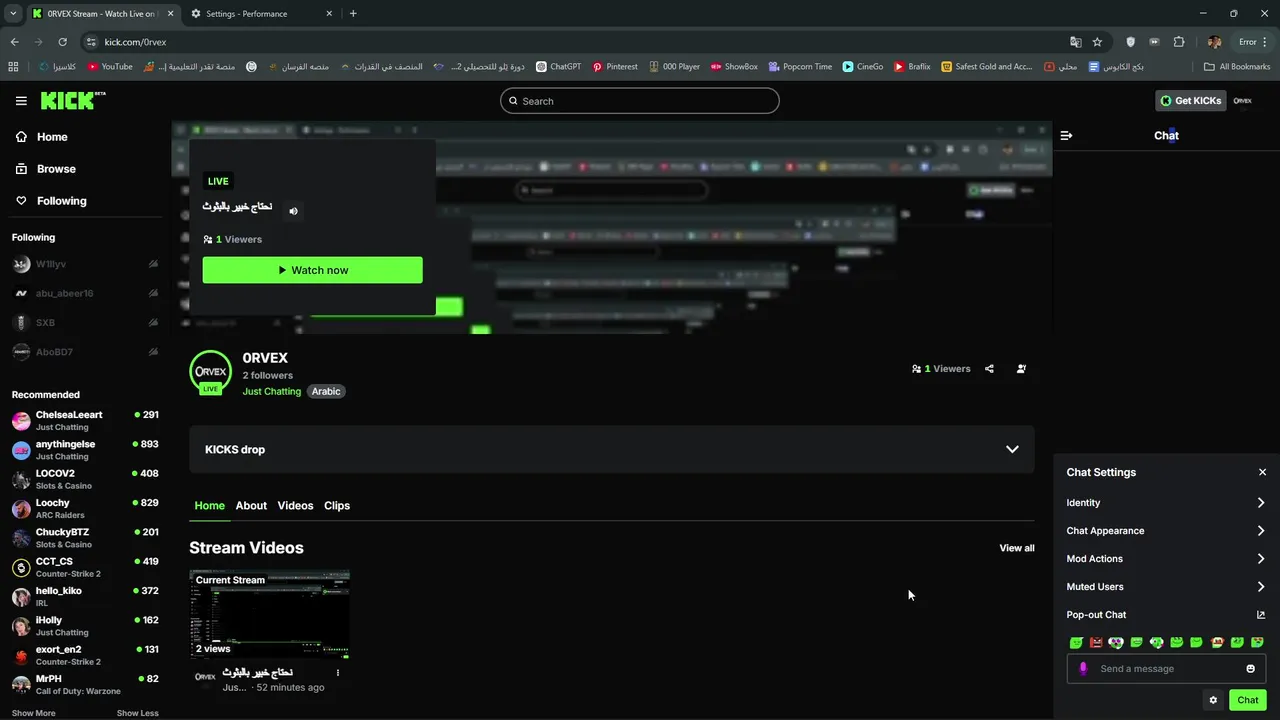This screenshot has width=1280, height=720.
Task: Open recommended channel hello_kiko
Action: pos(85,597)
